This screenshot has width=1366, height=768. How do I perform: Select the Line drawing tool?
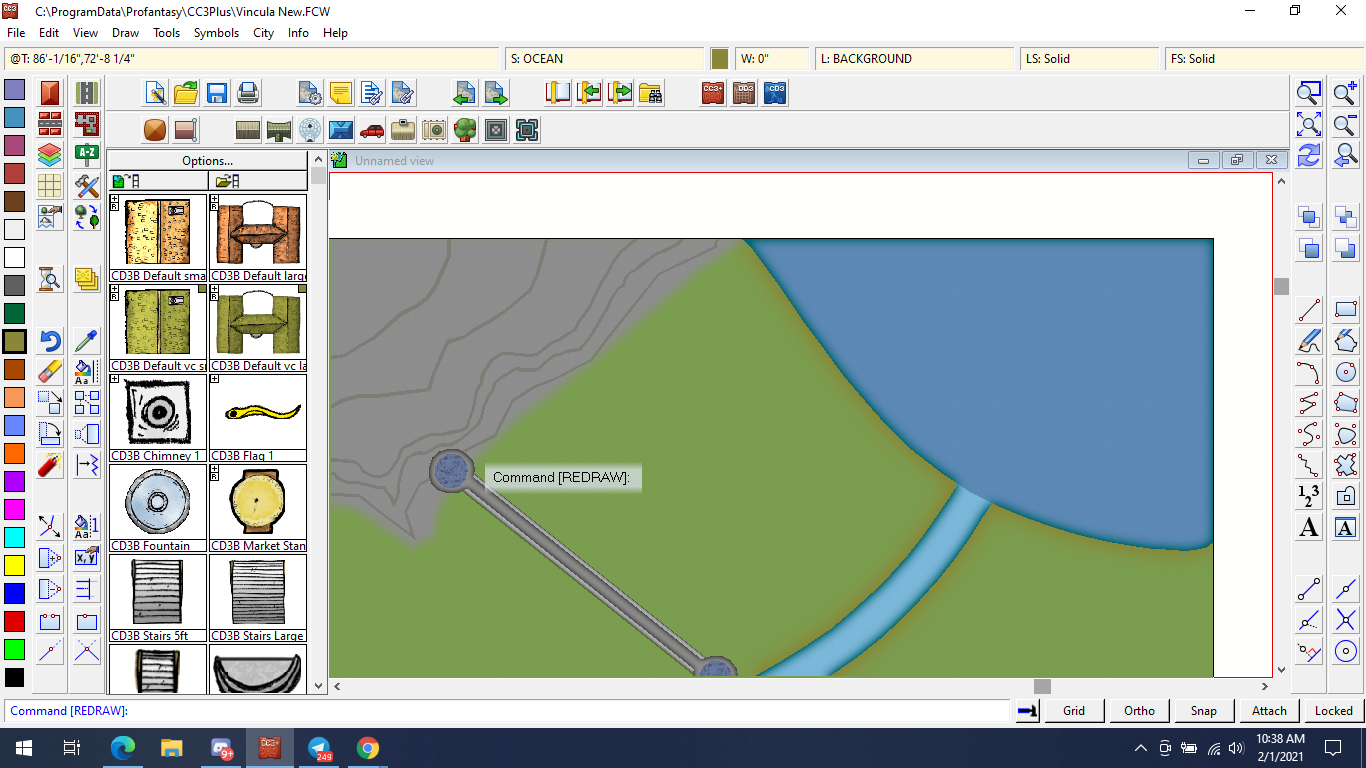click(x=1309, y=310)
